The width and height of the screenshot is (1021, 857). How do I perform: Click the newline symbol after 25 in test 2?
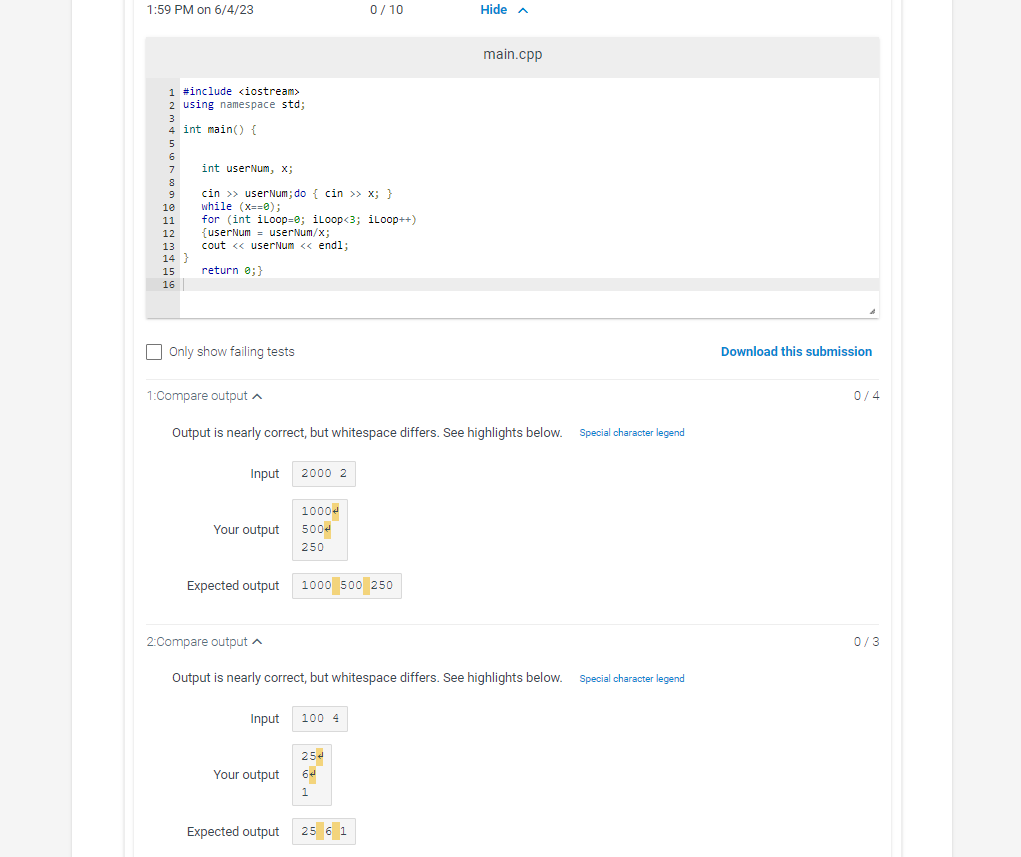click(320, 756)
